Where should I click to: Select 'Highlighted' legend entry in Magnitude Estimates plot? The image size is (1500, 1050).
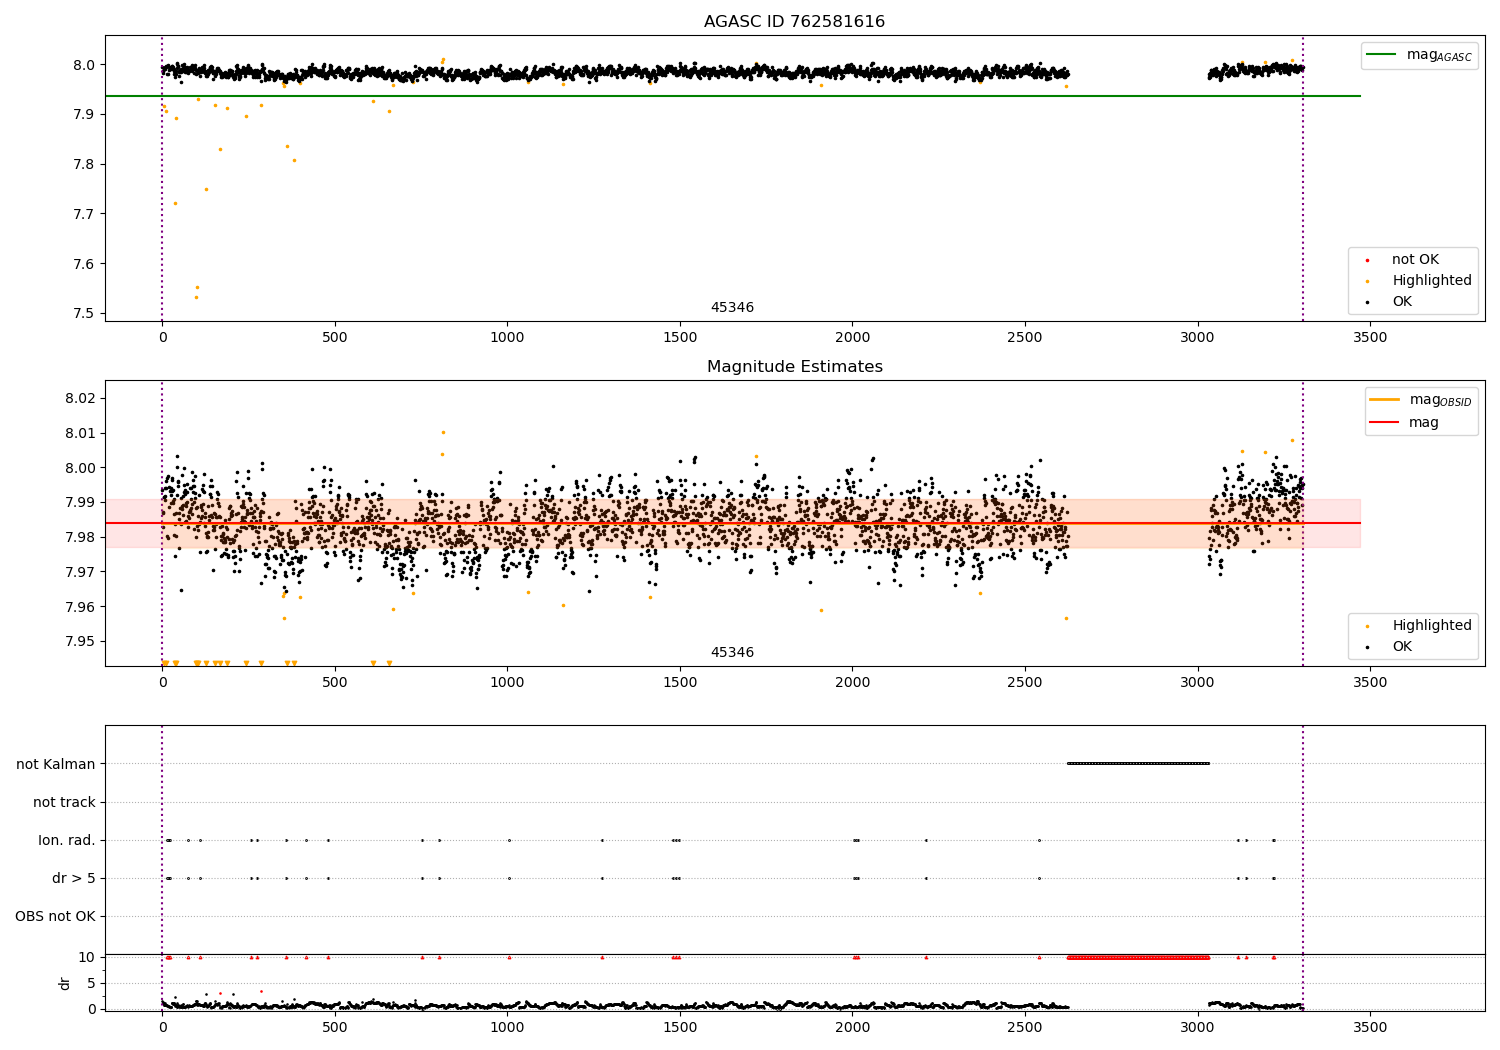coord(1431,626)
